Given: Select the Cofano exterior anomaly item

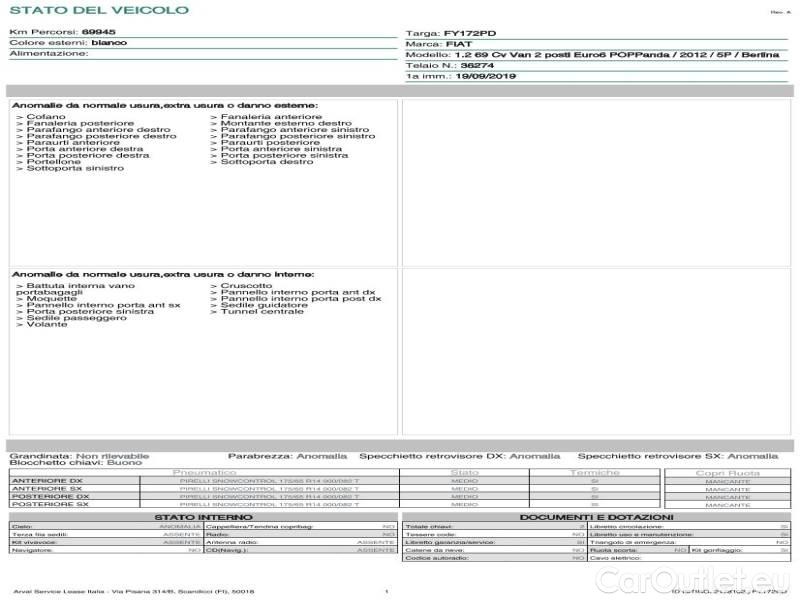Looking at the screenshot, I should [x=46, y=117].
